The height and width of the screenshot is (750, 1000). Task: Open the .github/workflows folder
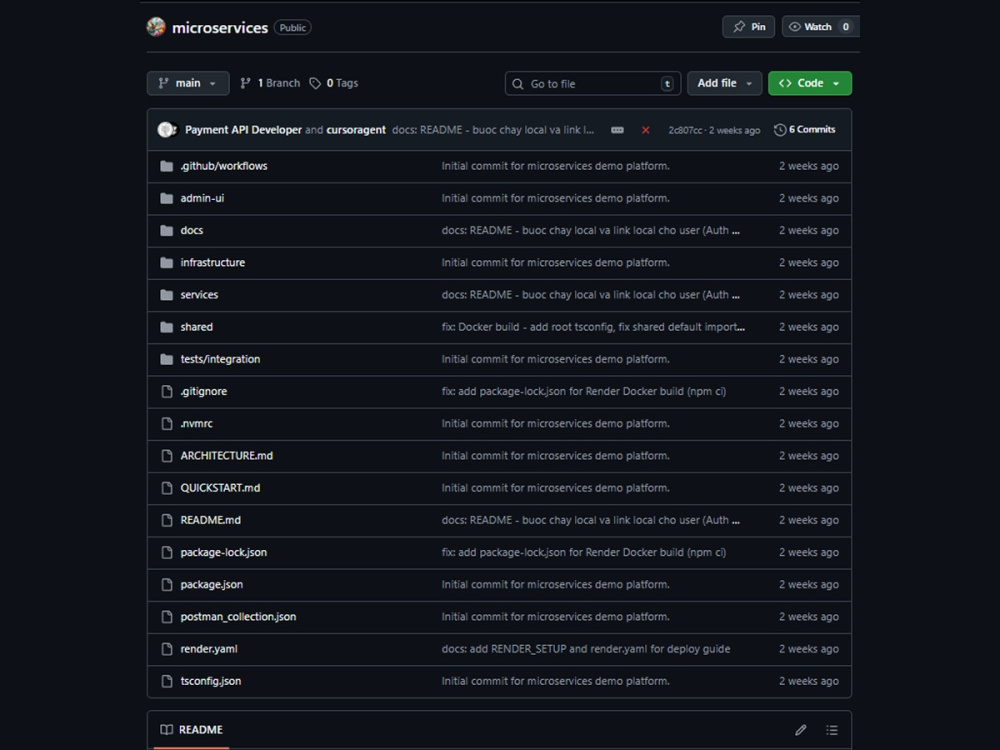[x=224, y=166]
